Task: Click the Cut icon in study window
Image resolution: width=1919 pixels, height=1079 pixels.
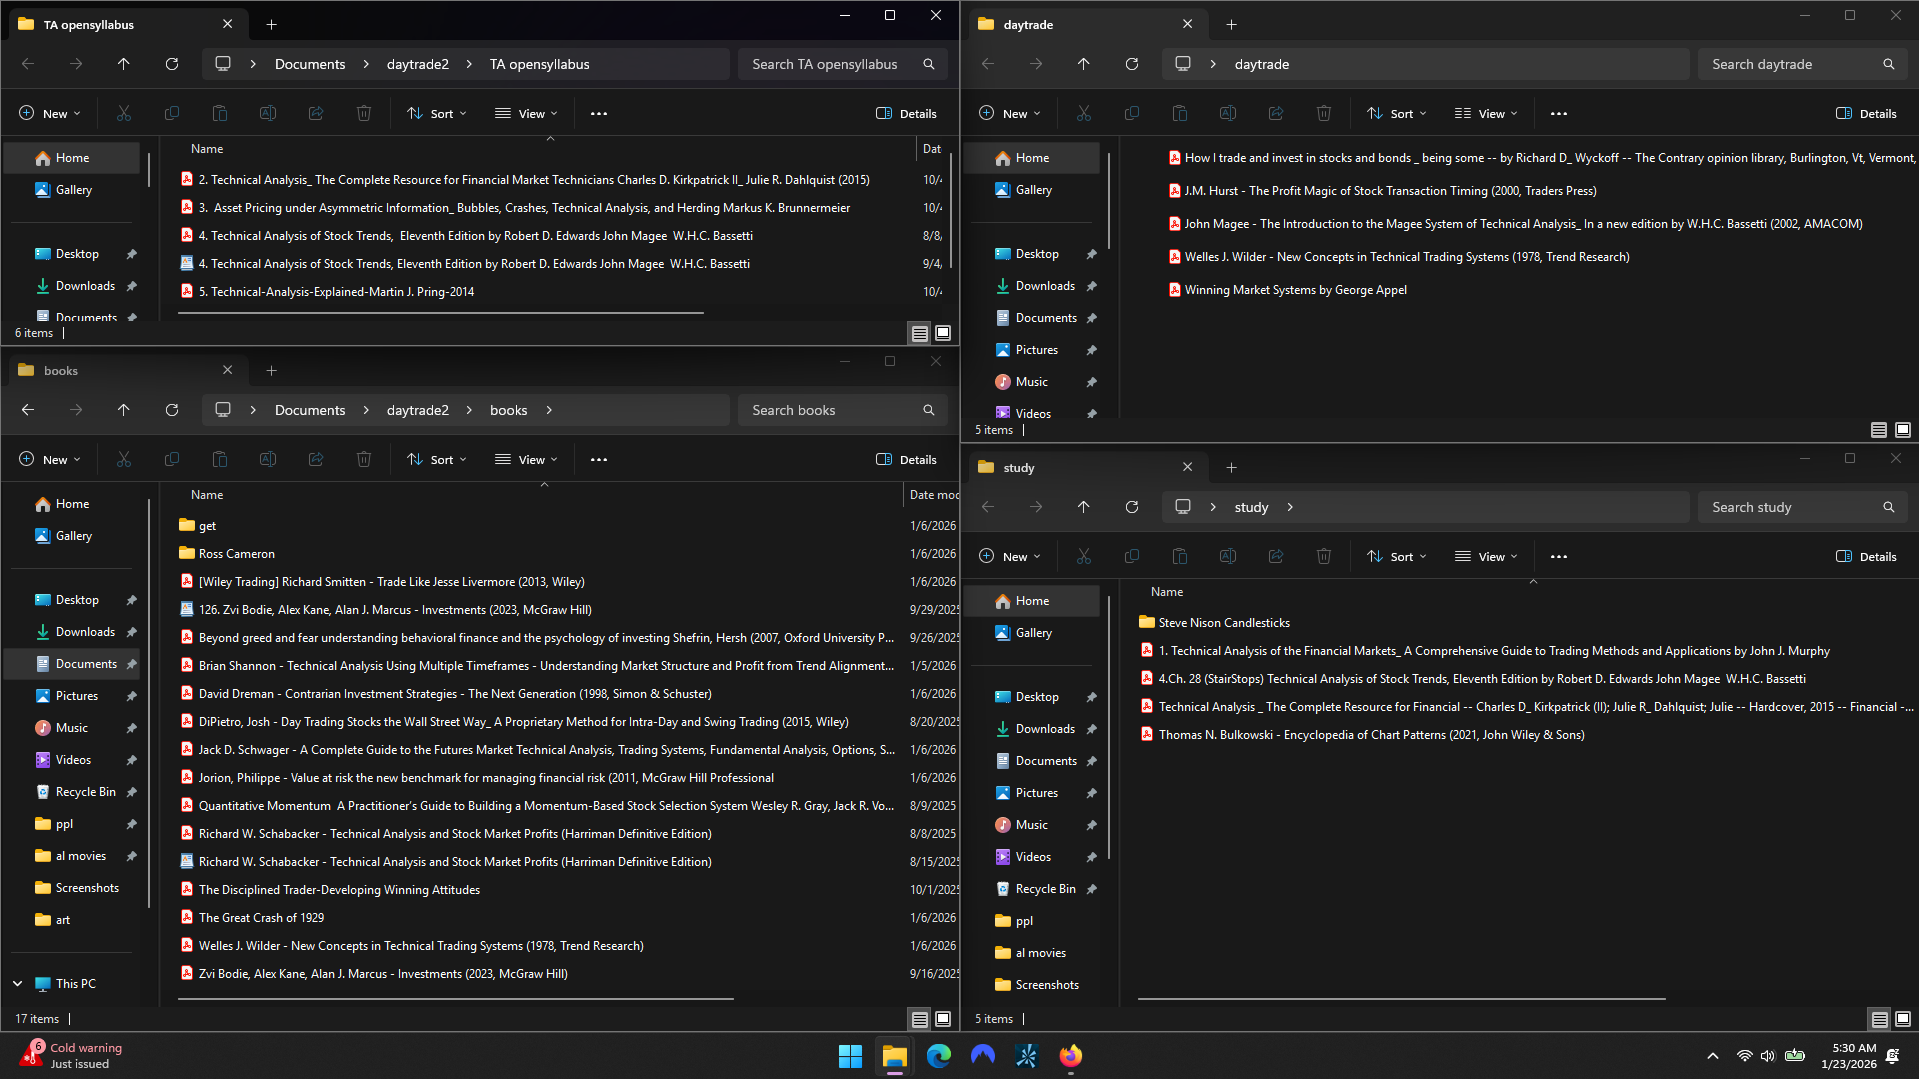Action: tap(1084, 557)
